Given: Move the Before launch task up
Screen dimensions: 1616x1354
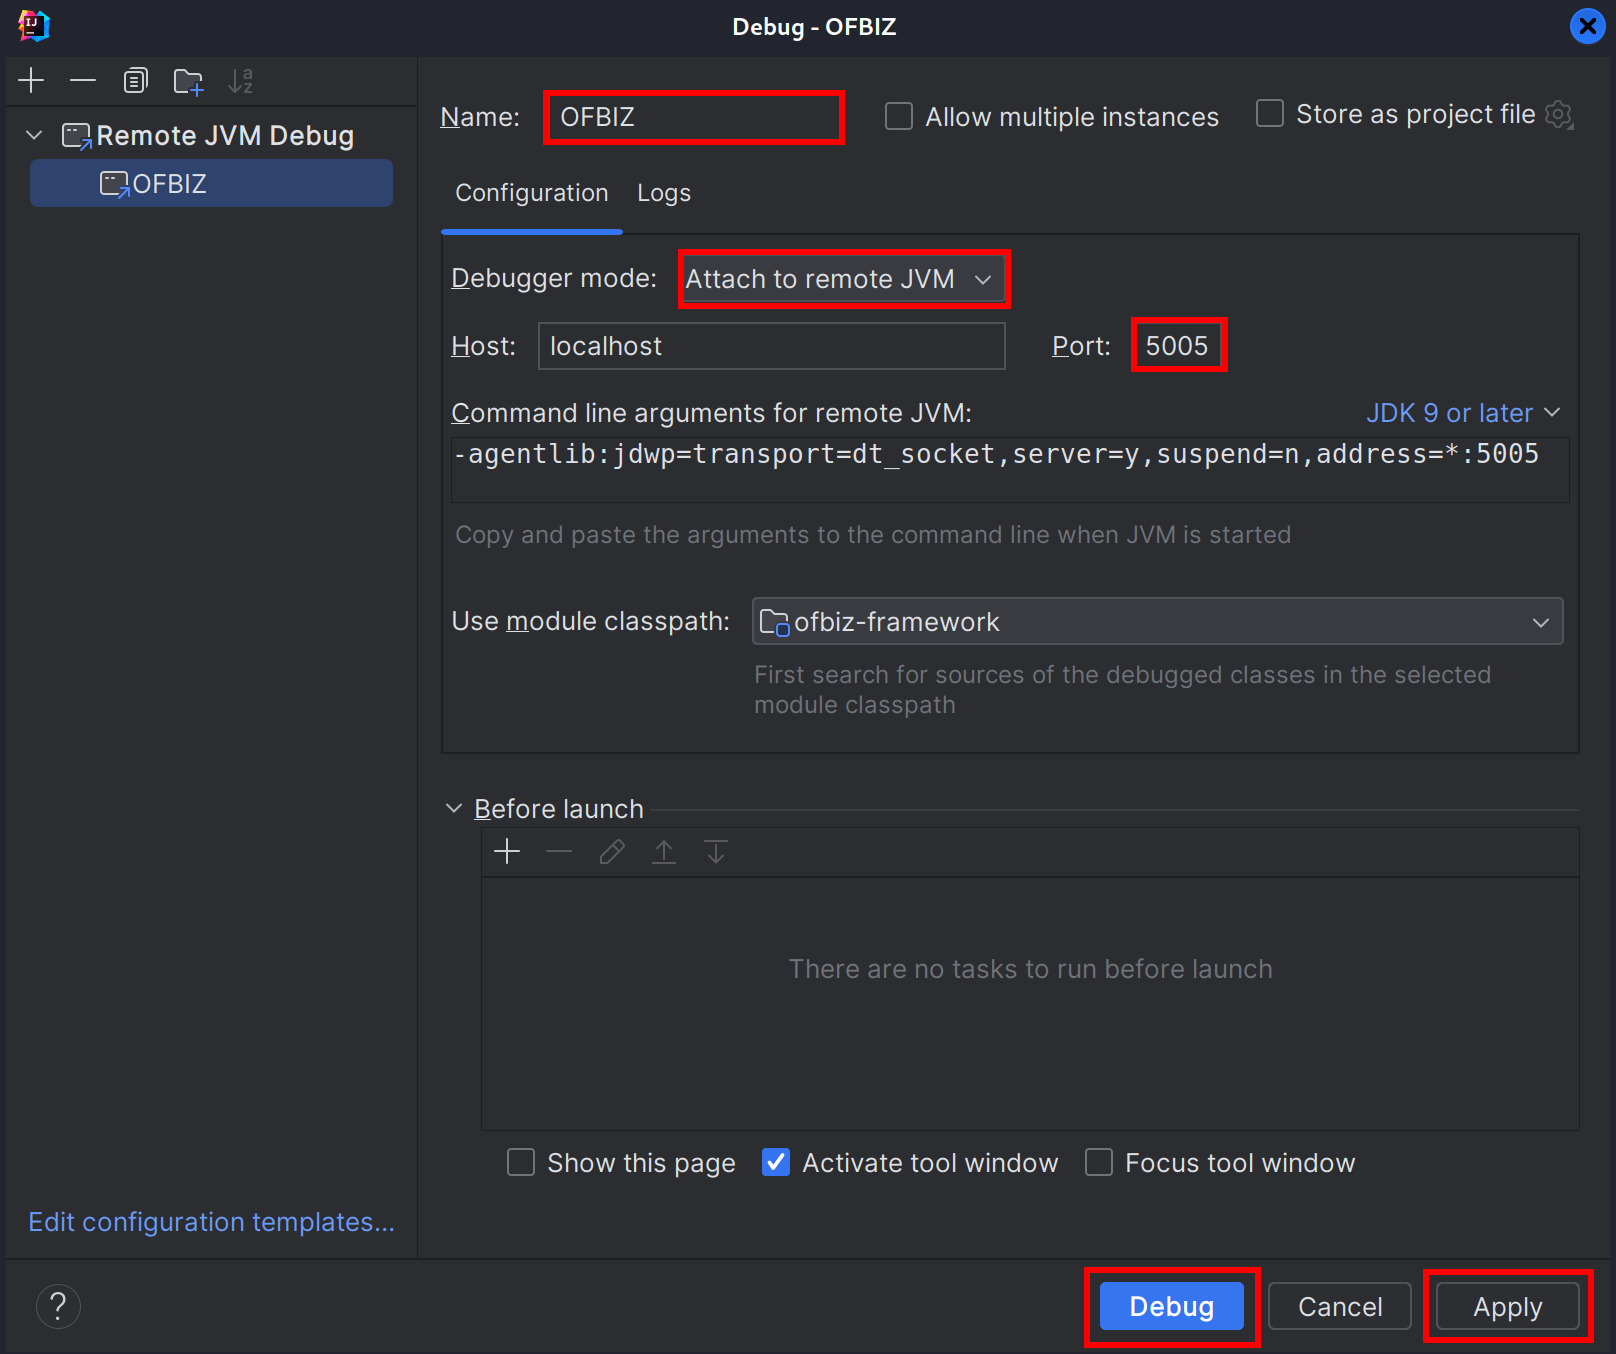Looking at the screenshot, I should coord(664,851).
